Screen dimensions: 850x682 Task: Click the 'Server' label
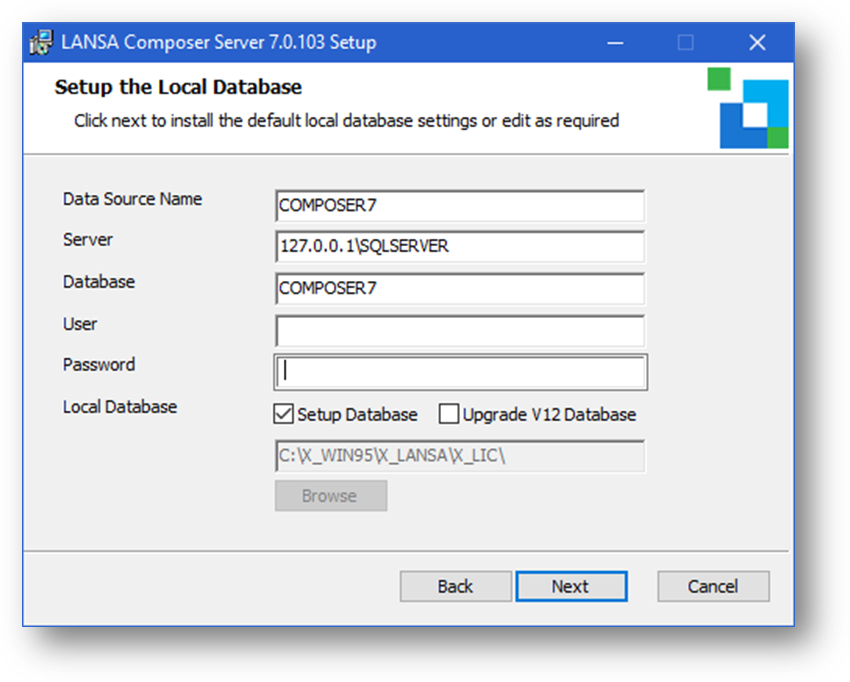coord(88,240)
